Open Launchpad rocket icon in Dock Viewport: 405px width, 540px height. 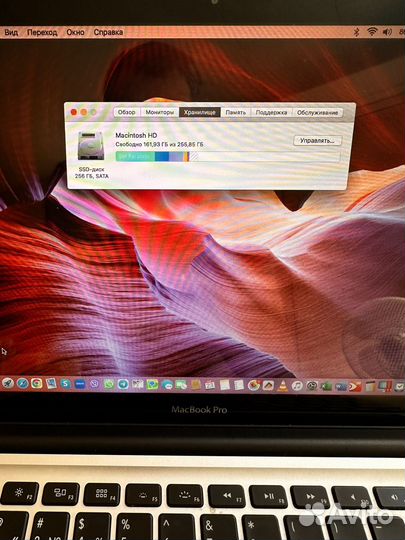8,384
